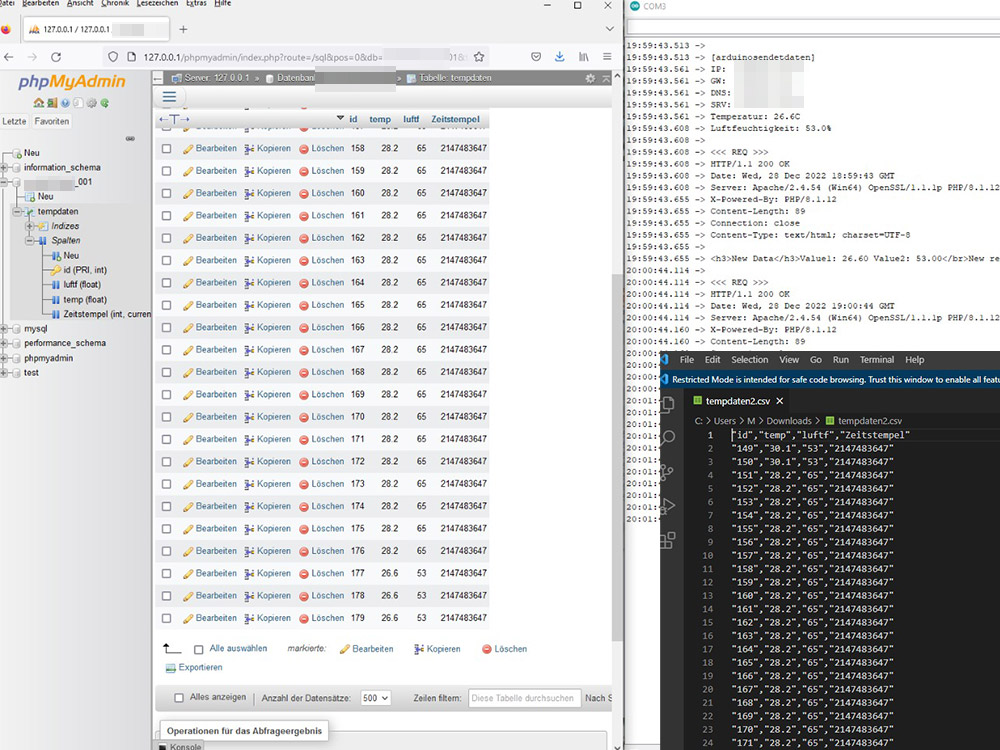Screen dimensions: 1000x750
Task: Open the hamburger menu above results table
Action: (x=169, y=97)
